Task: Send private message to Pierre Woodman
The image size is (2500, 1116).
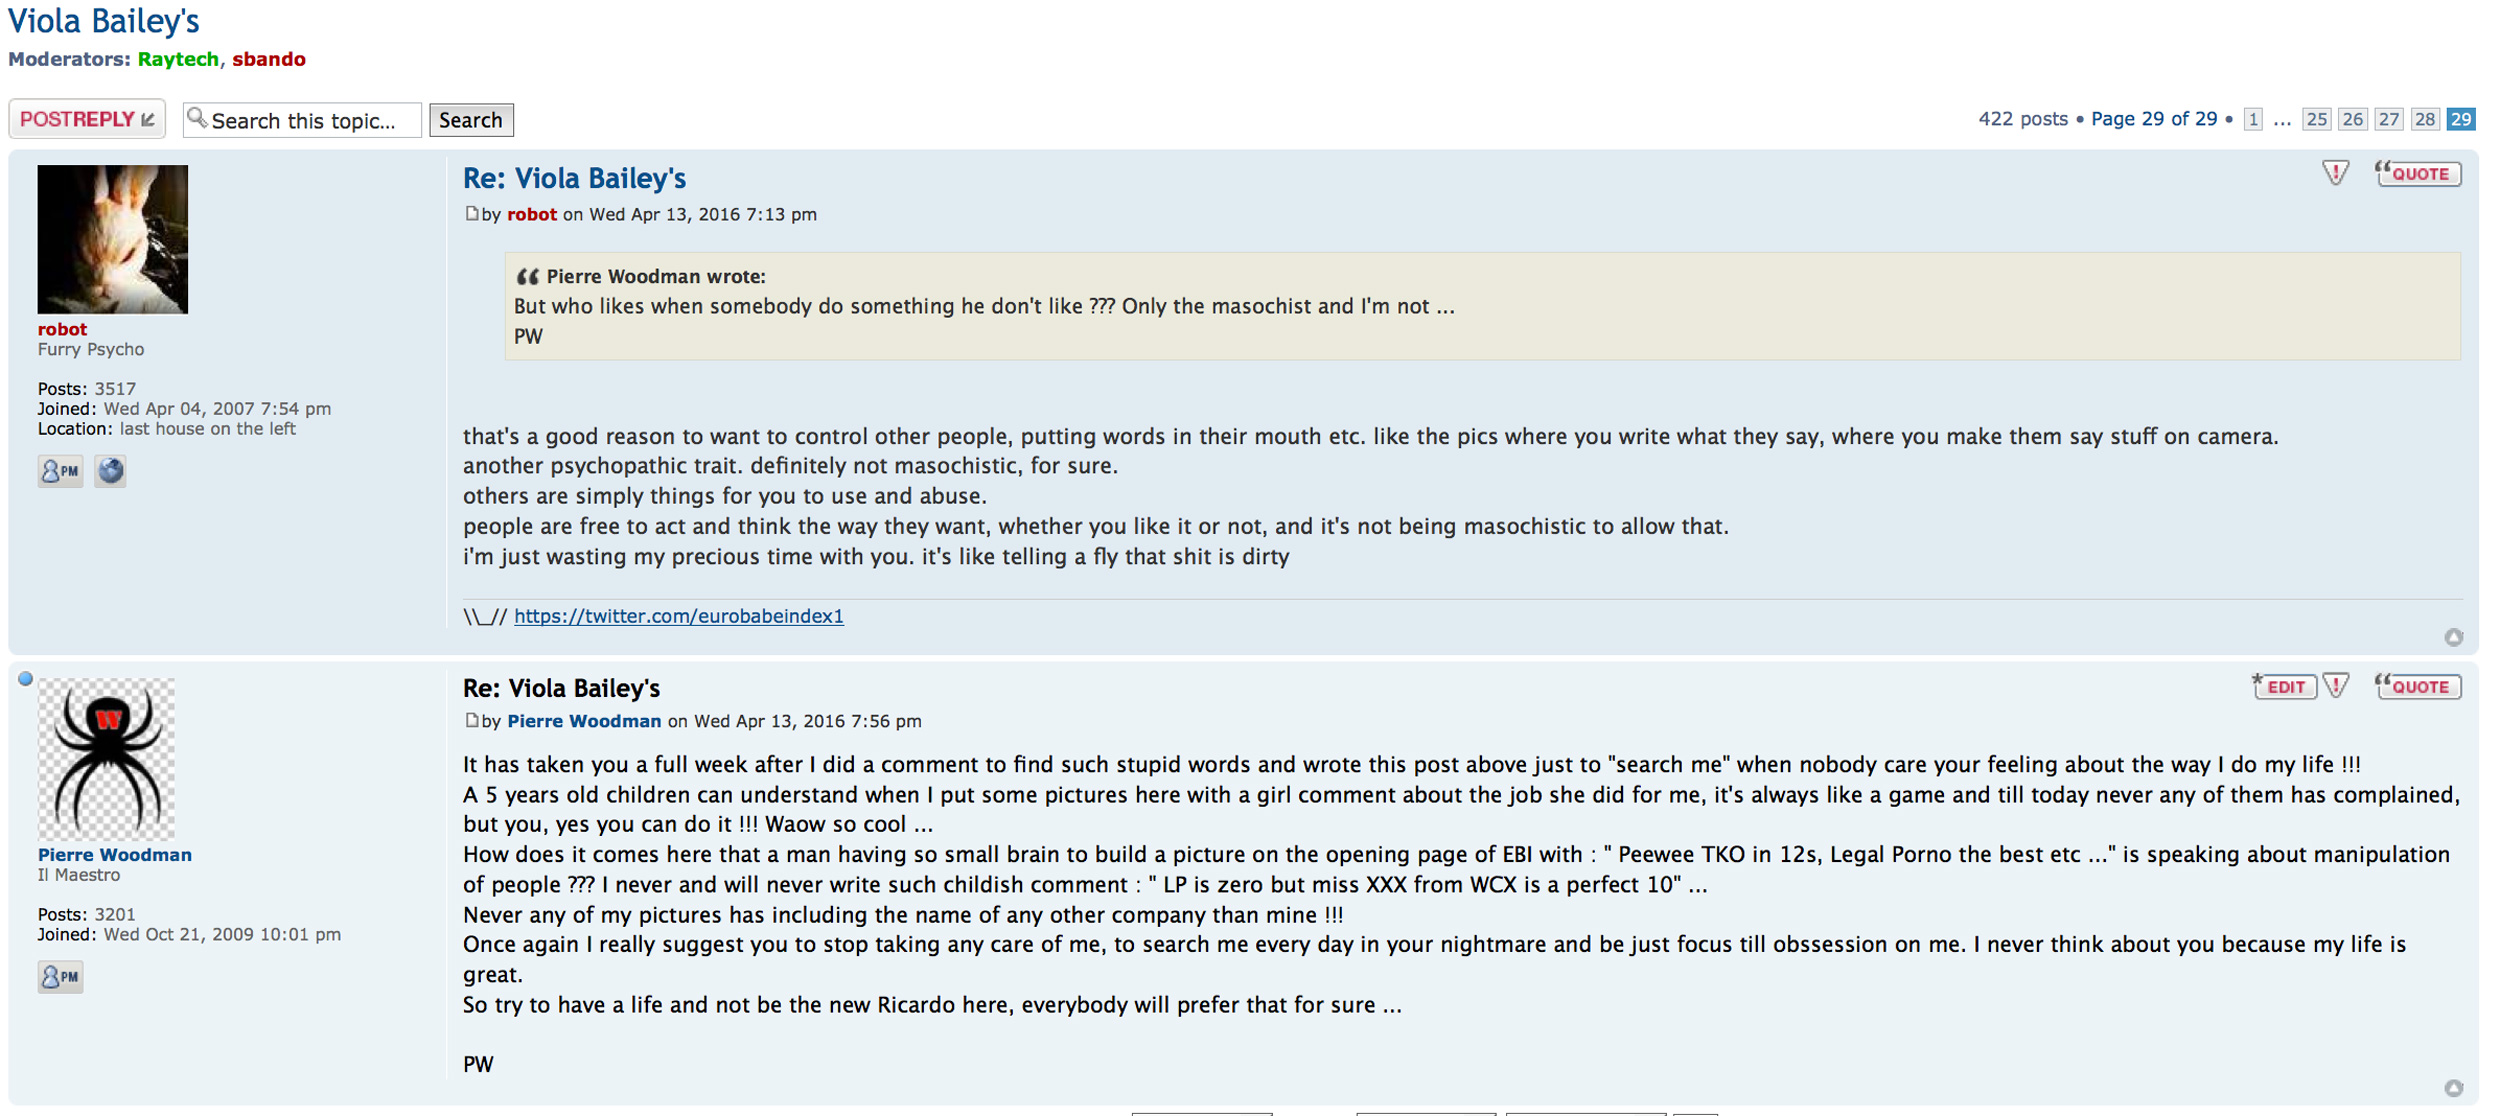Action: tap(60, 976)
